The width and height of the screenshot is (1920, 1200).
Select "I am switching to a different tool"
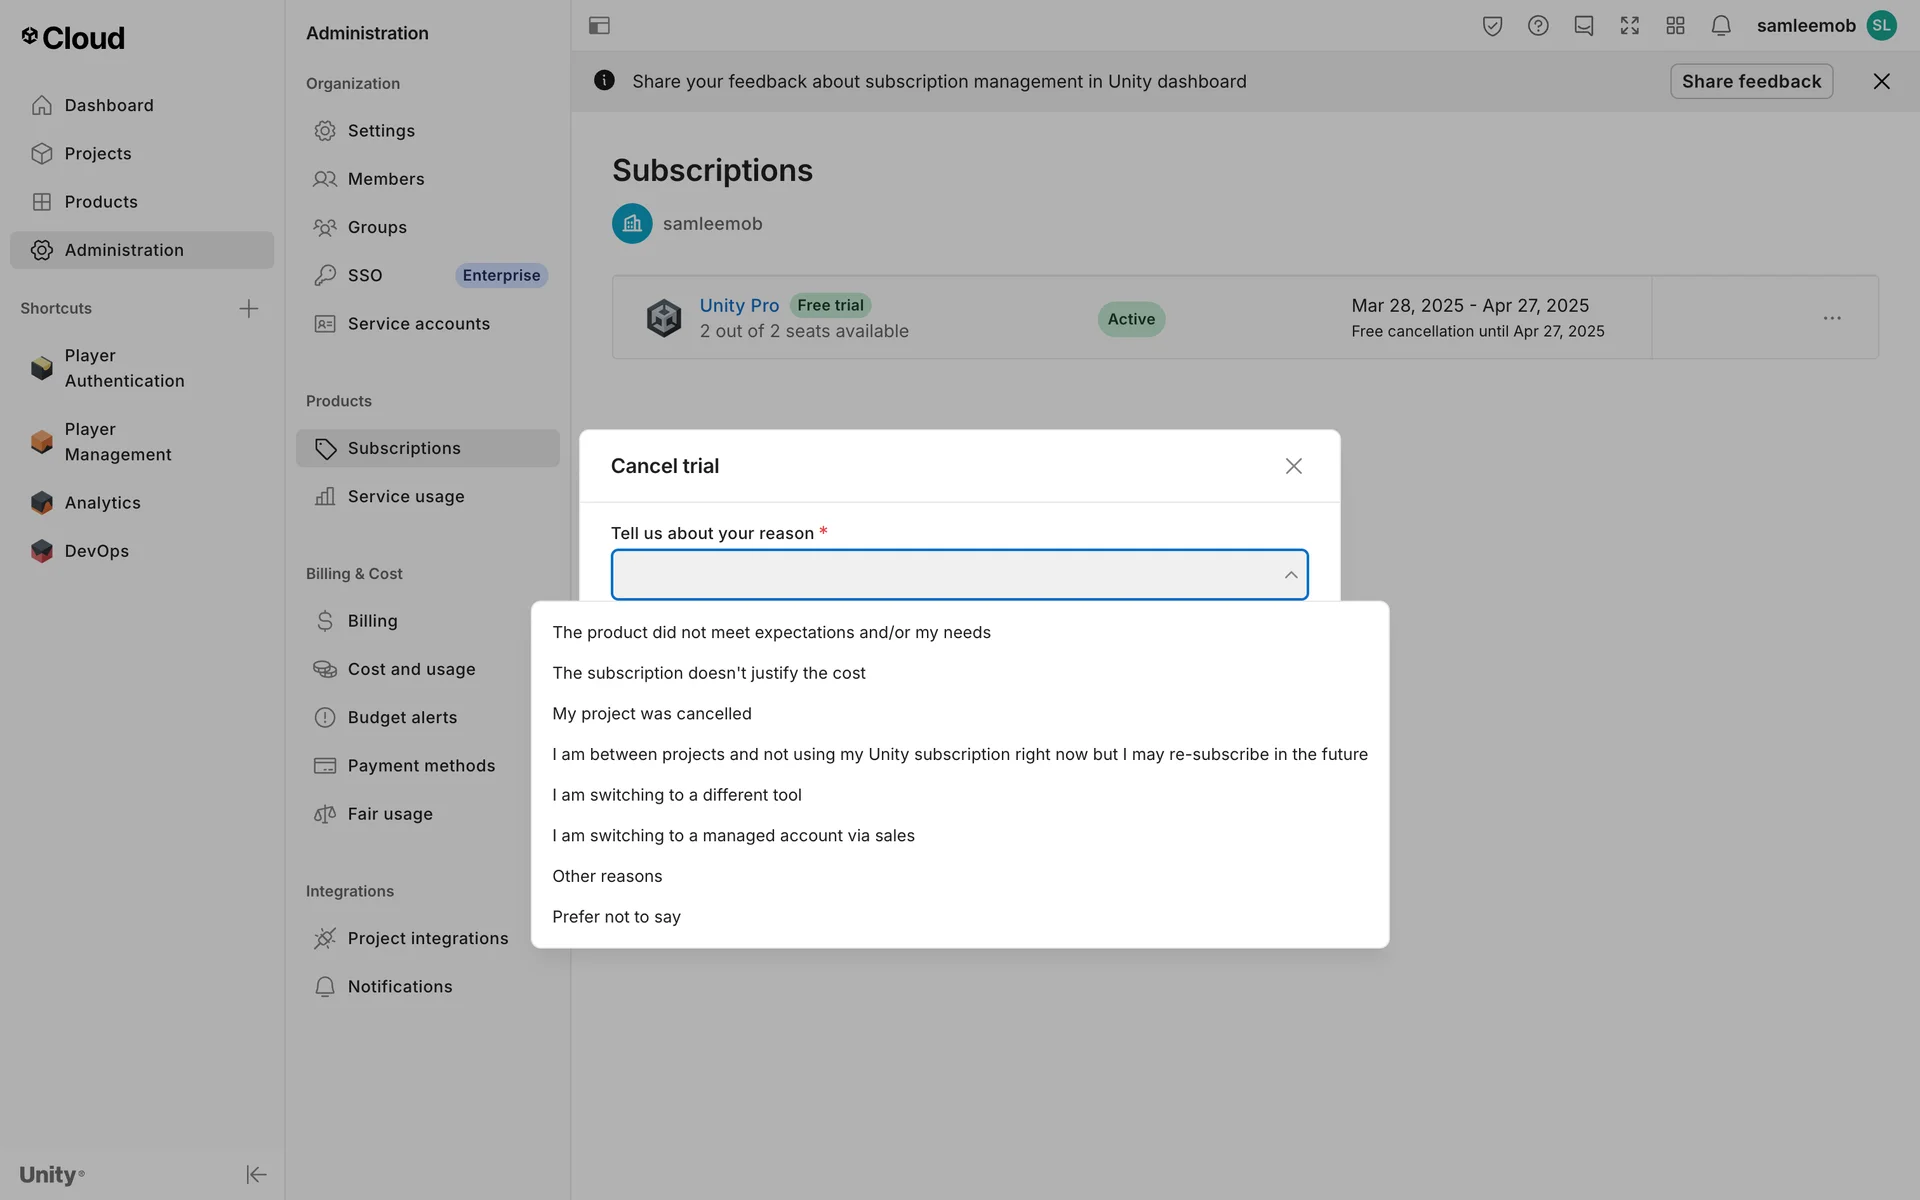point(677,795)
